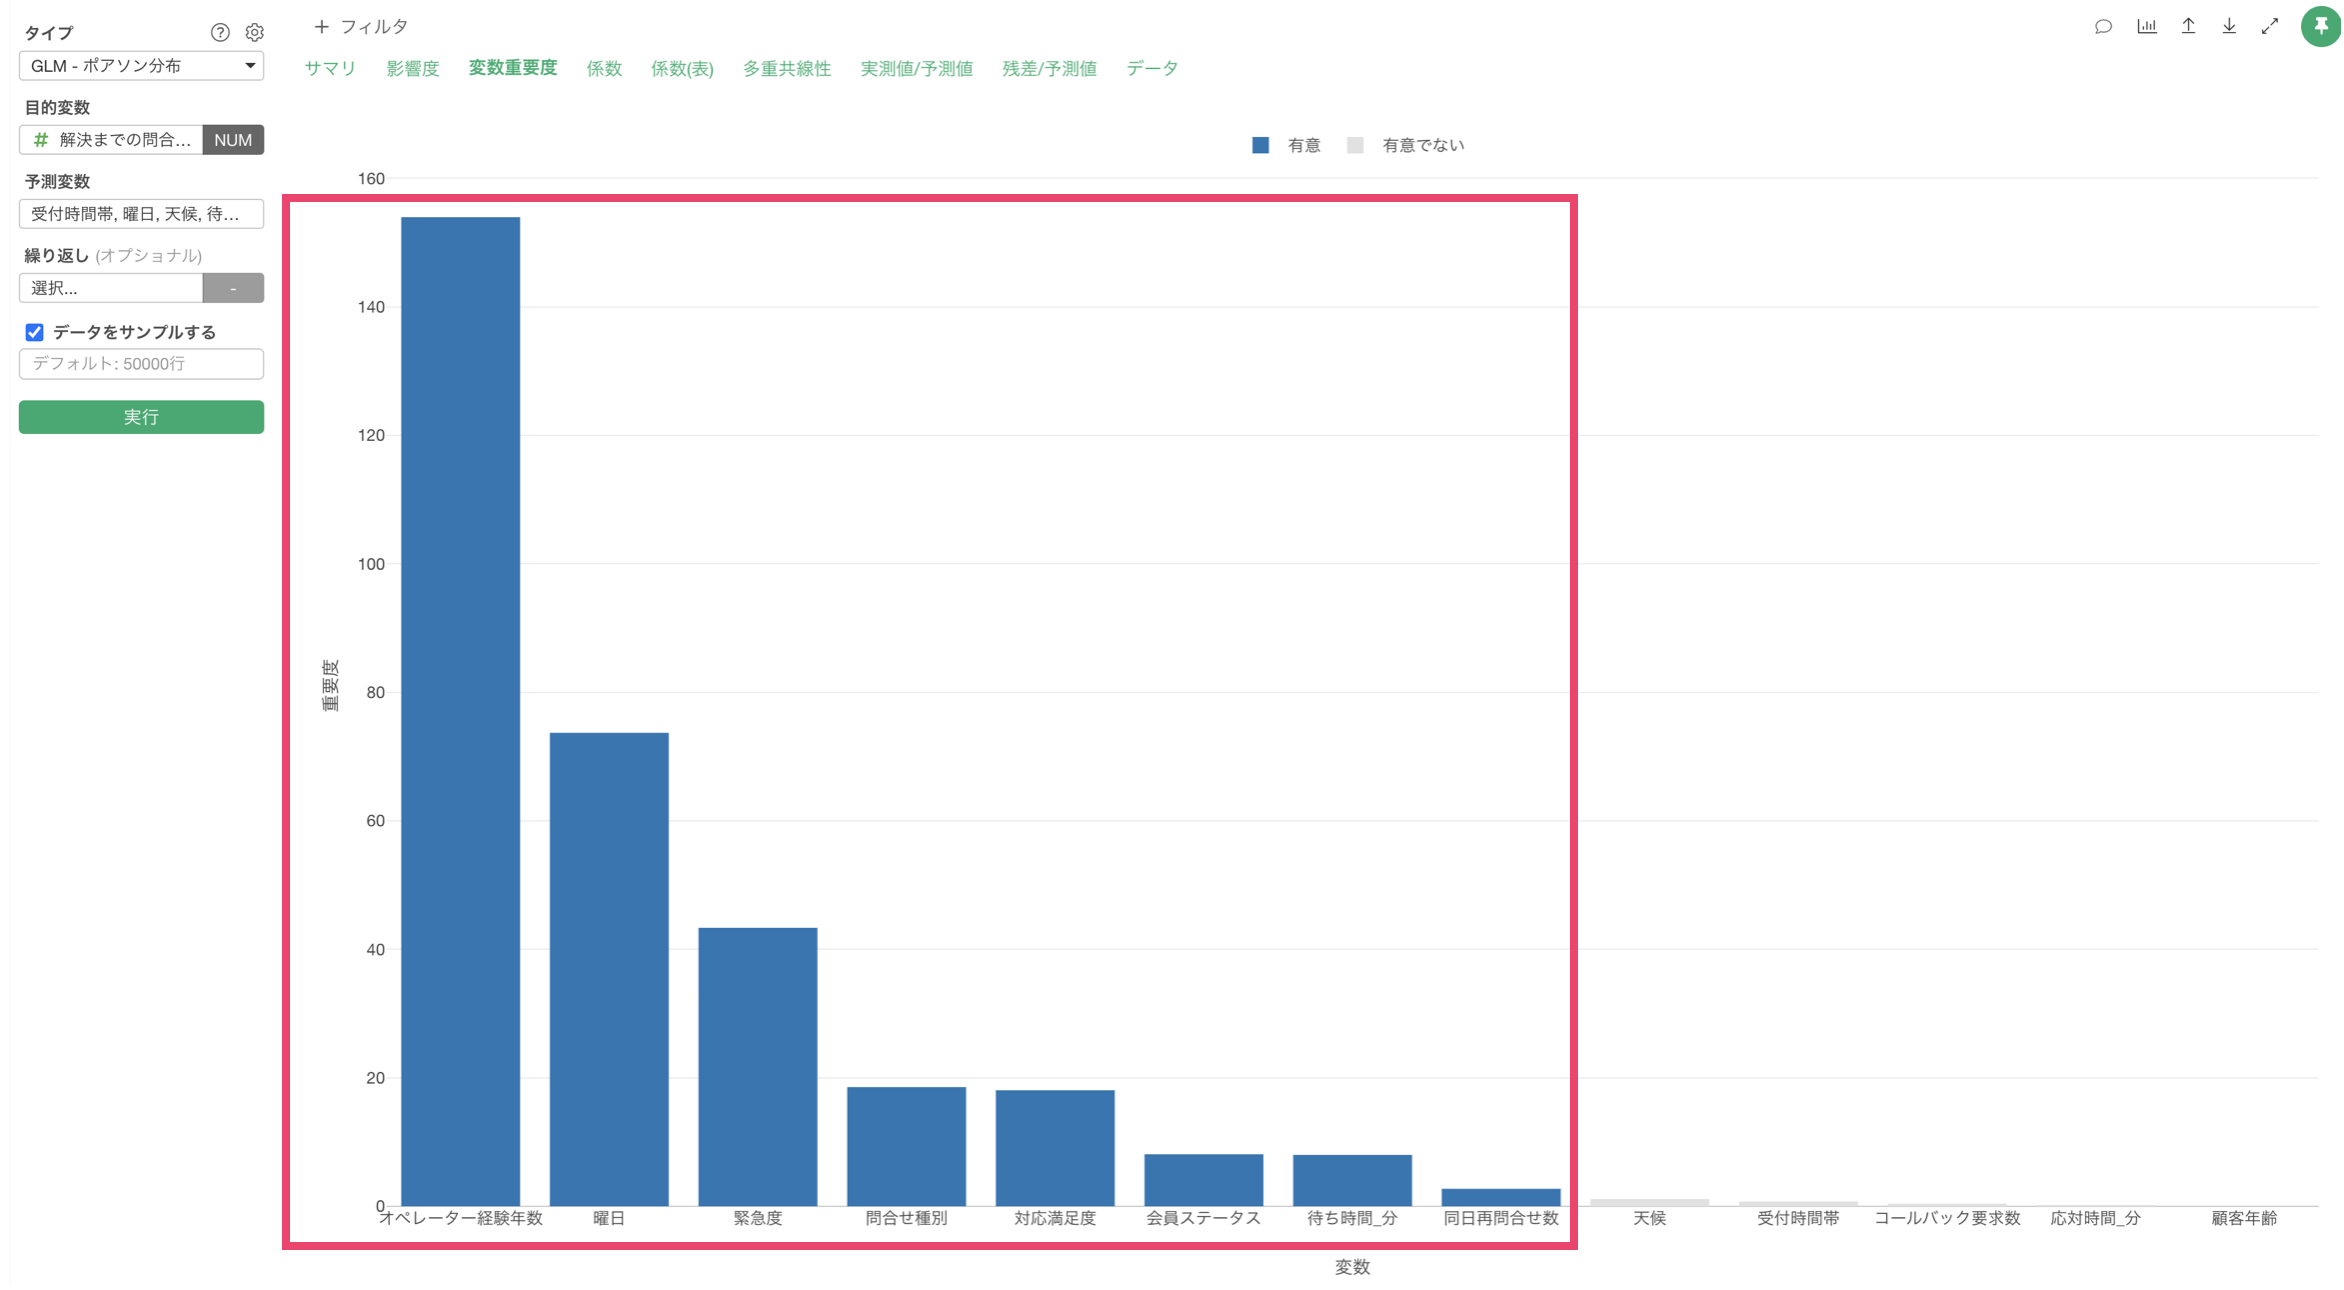Open the 目的変数 column selector
The image size is (2344, 1290).
111,140
